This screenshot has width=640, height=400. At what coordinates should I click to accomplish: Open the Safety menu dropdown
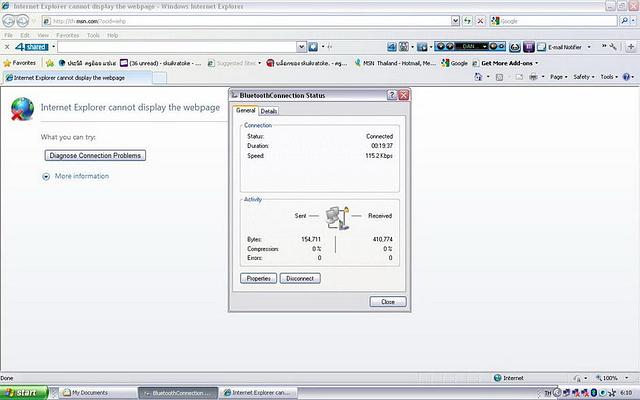tap(584, 77)
